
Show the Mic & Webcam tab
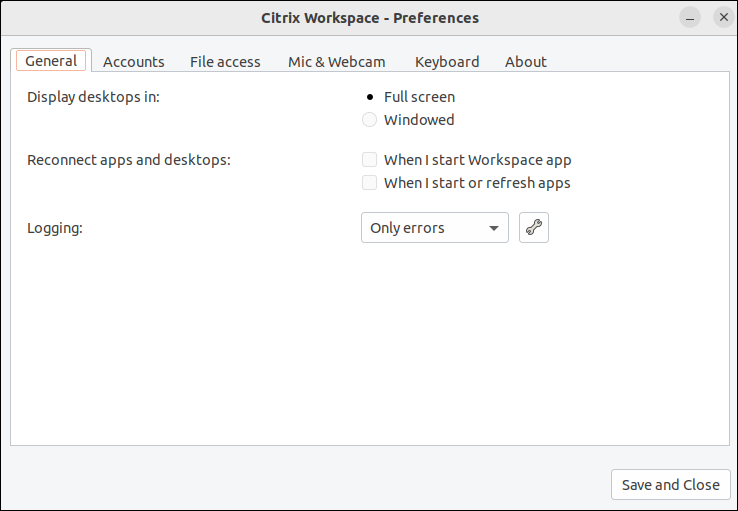coord(337,62)
